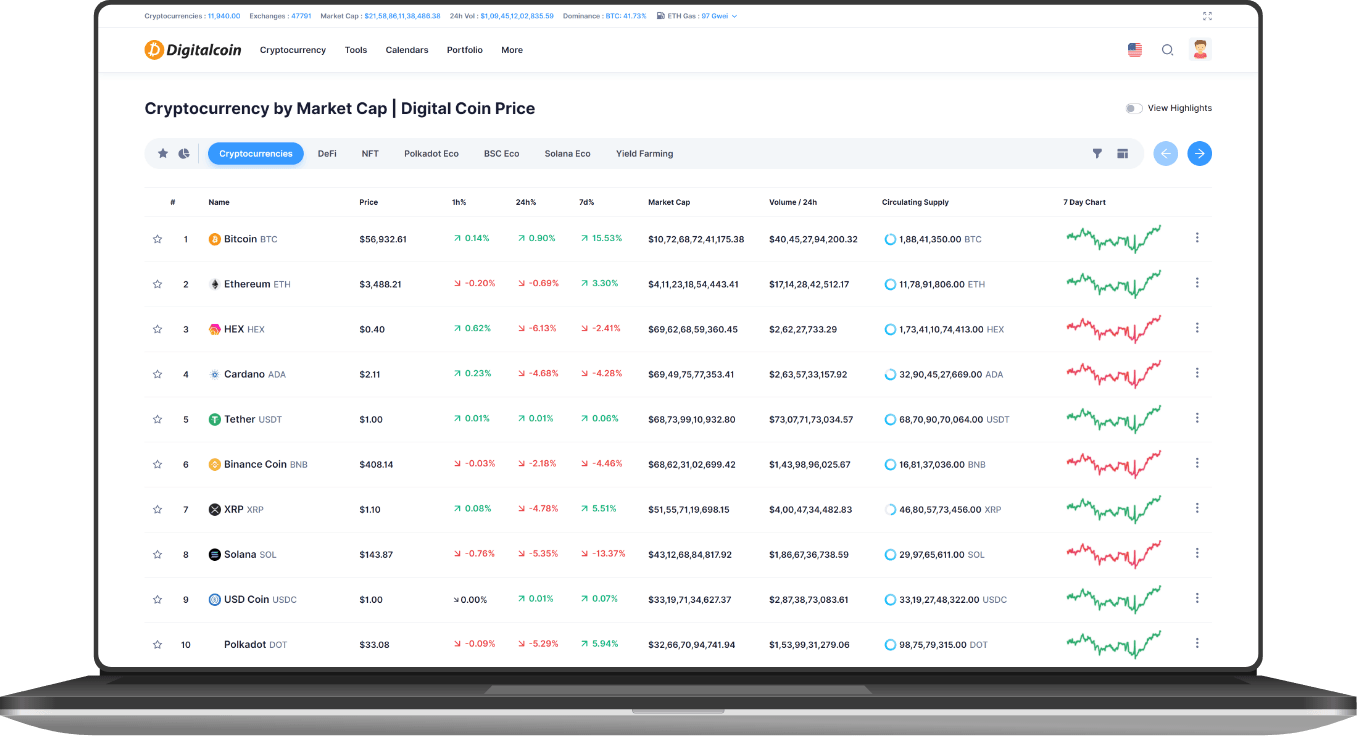
Task: Select the DeFi category tab
Action: tap(327, 154)
